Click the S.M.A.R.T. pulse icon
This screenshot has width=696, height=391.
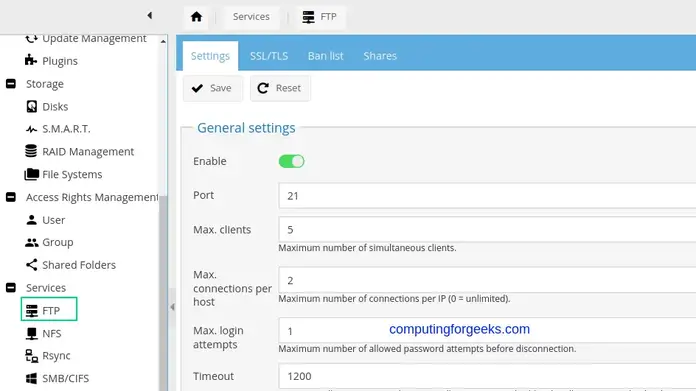tap(31, 129)
